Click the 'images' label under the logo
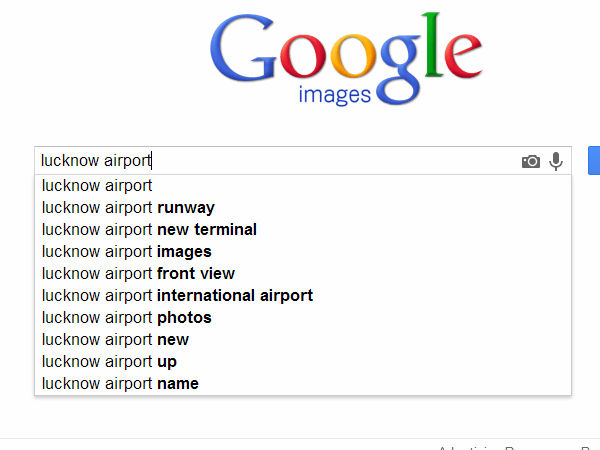The image size is (600, 450). [335, 95]
